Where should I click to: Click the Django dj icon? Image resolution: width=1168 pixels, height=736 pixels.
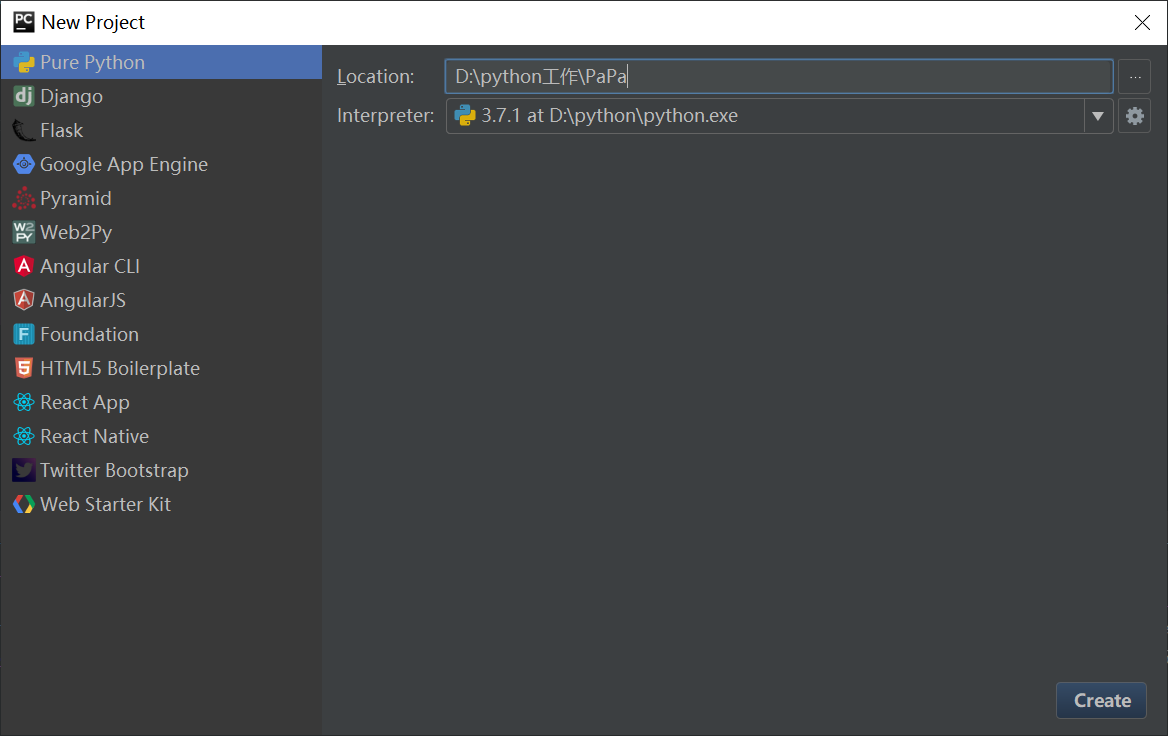pos(24,96)
